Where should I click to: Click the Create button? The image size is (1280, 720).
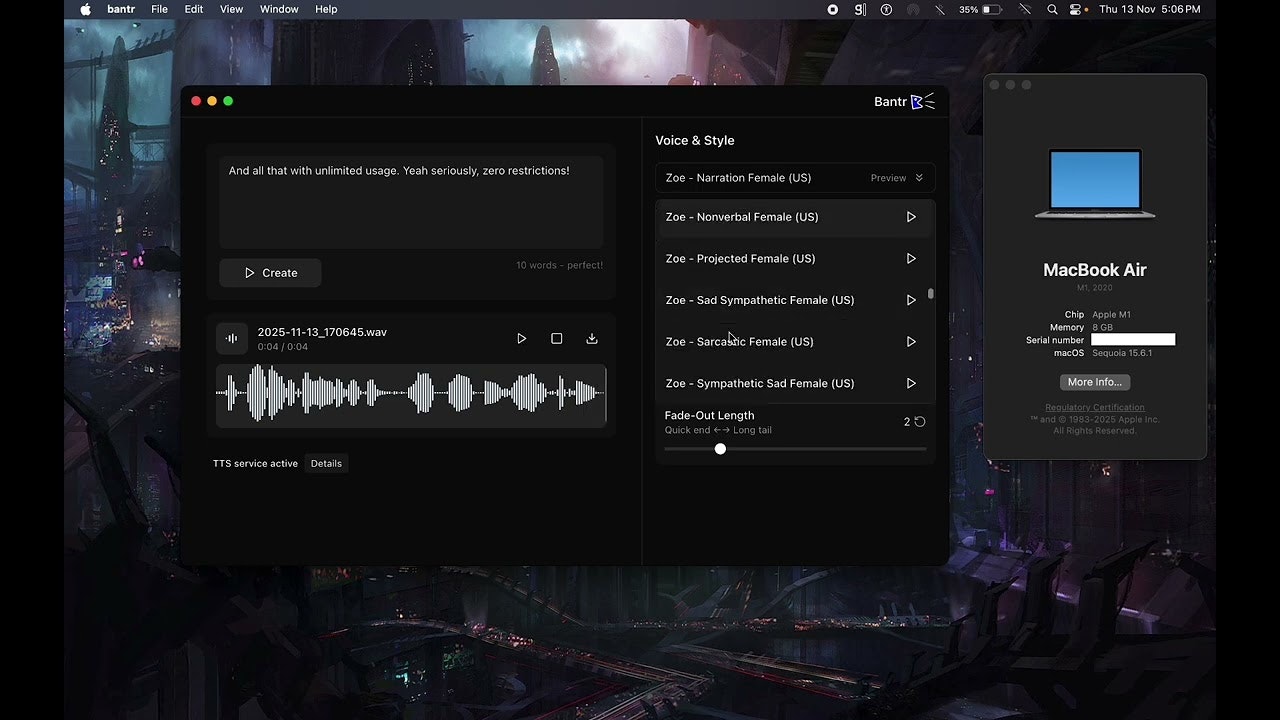(x=270, y=273)
